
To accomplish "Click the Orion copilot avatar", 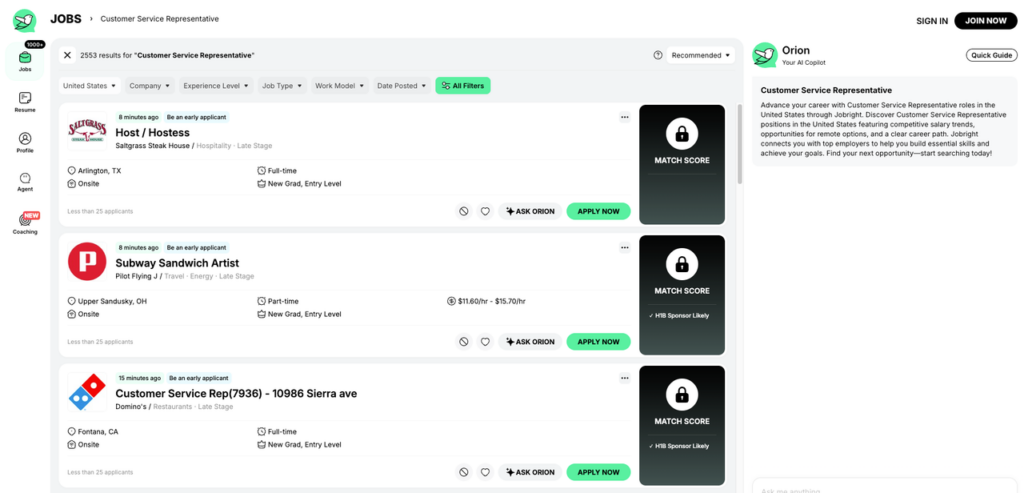I will [x=765, y=55].
